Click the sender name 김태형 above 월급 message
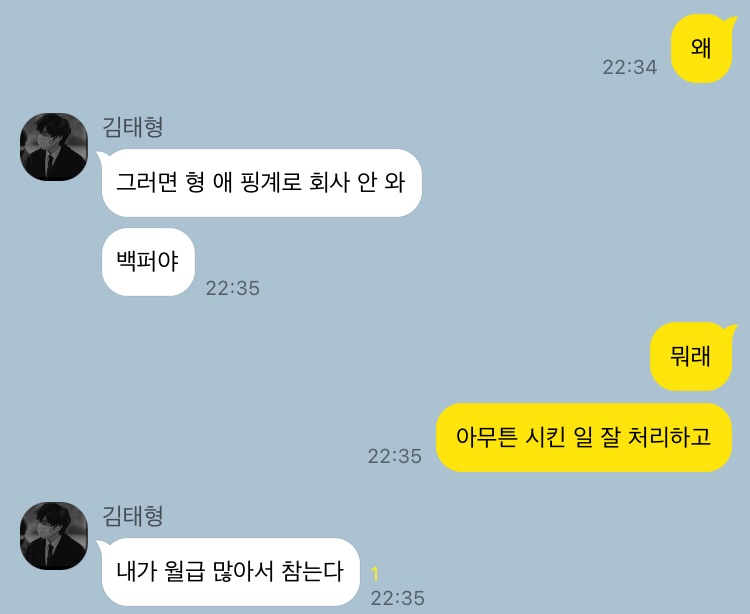Screen dimensions: 750x614 [x=133, y=516]
